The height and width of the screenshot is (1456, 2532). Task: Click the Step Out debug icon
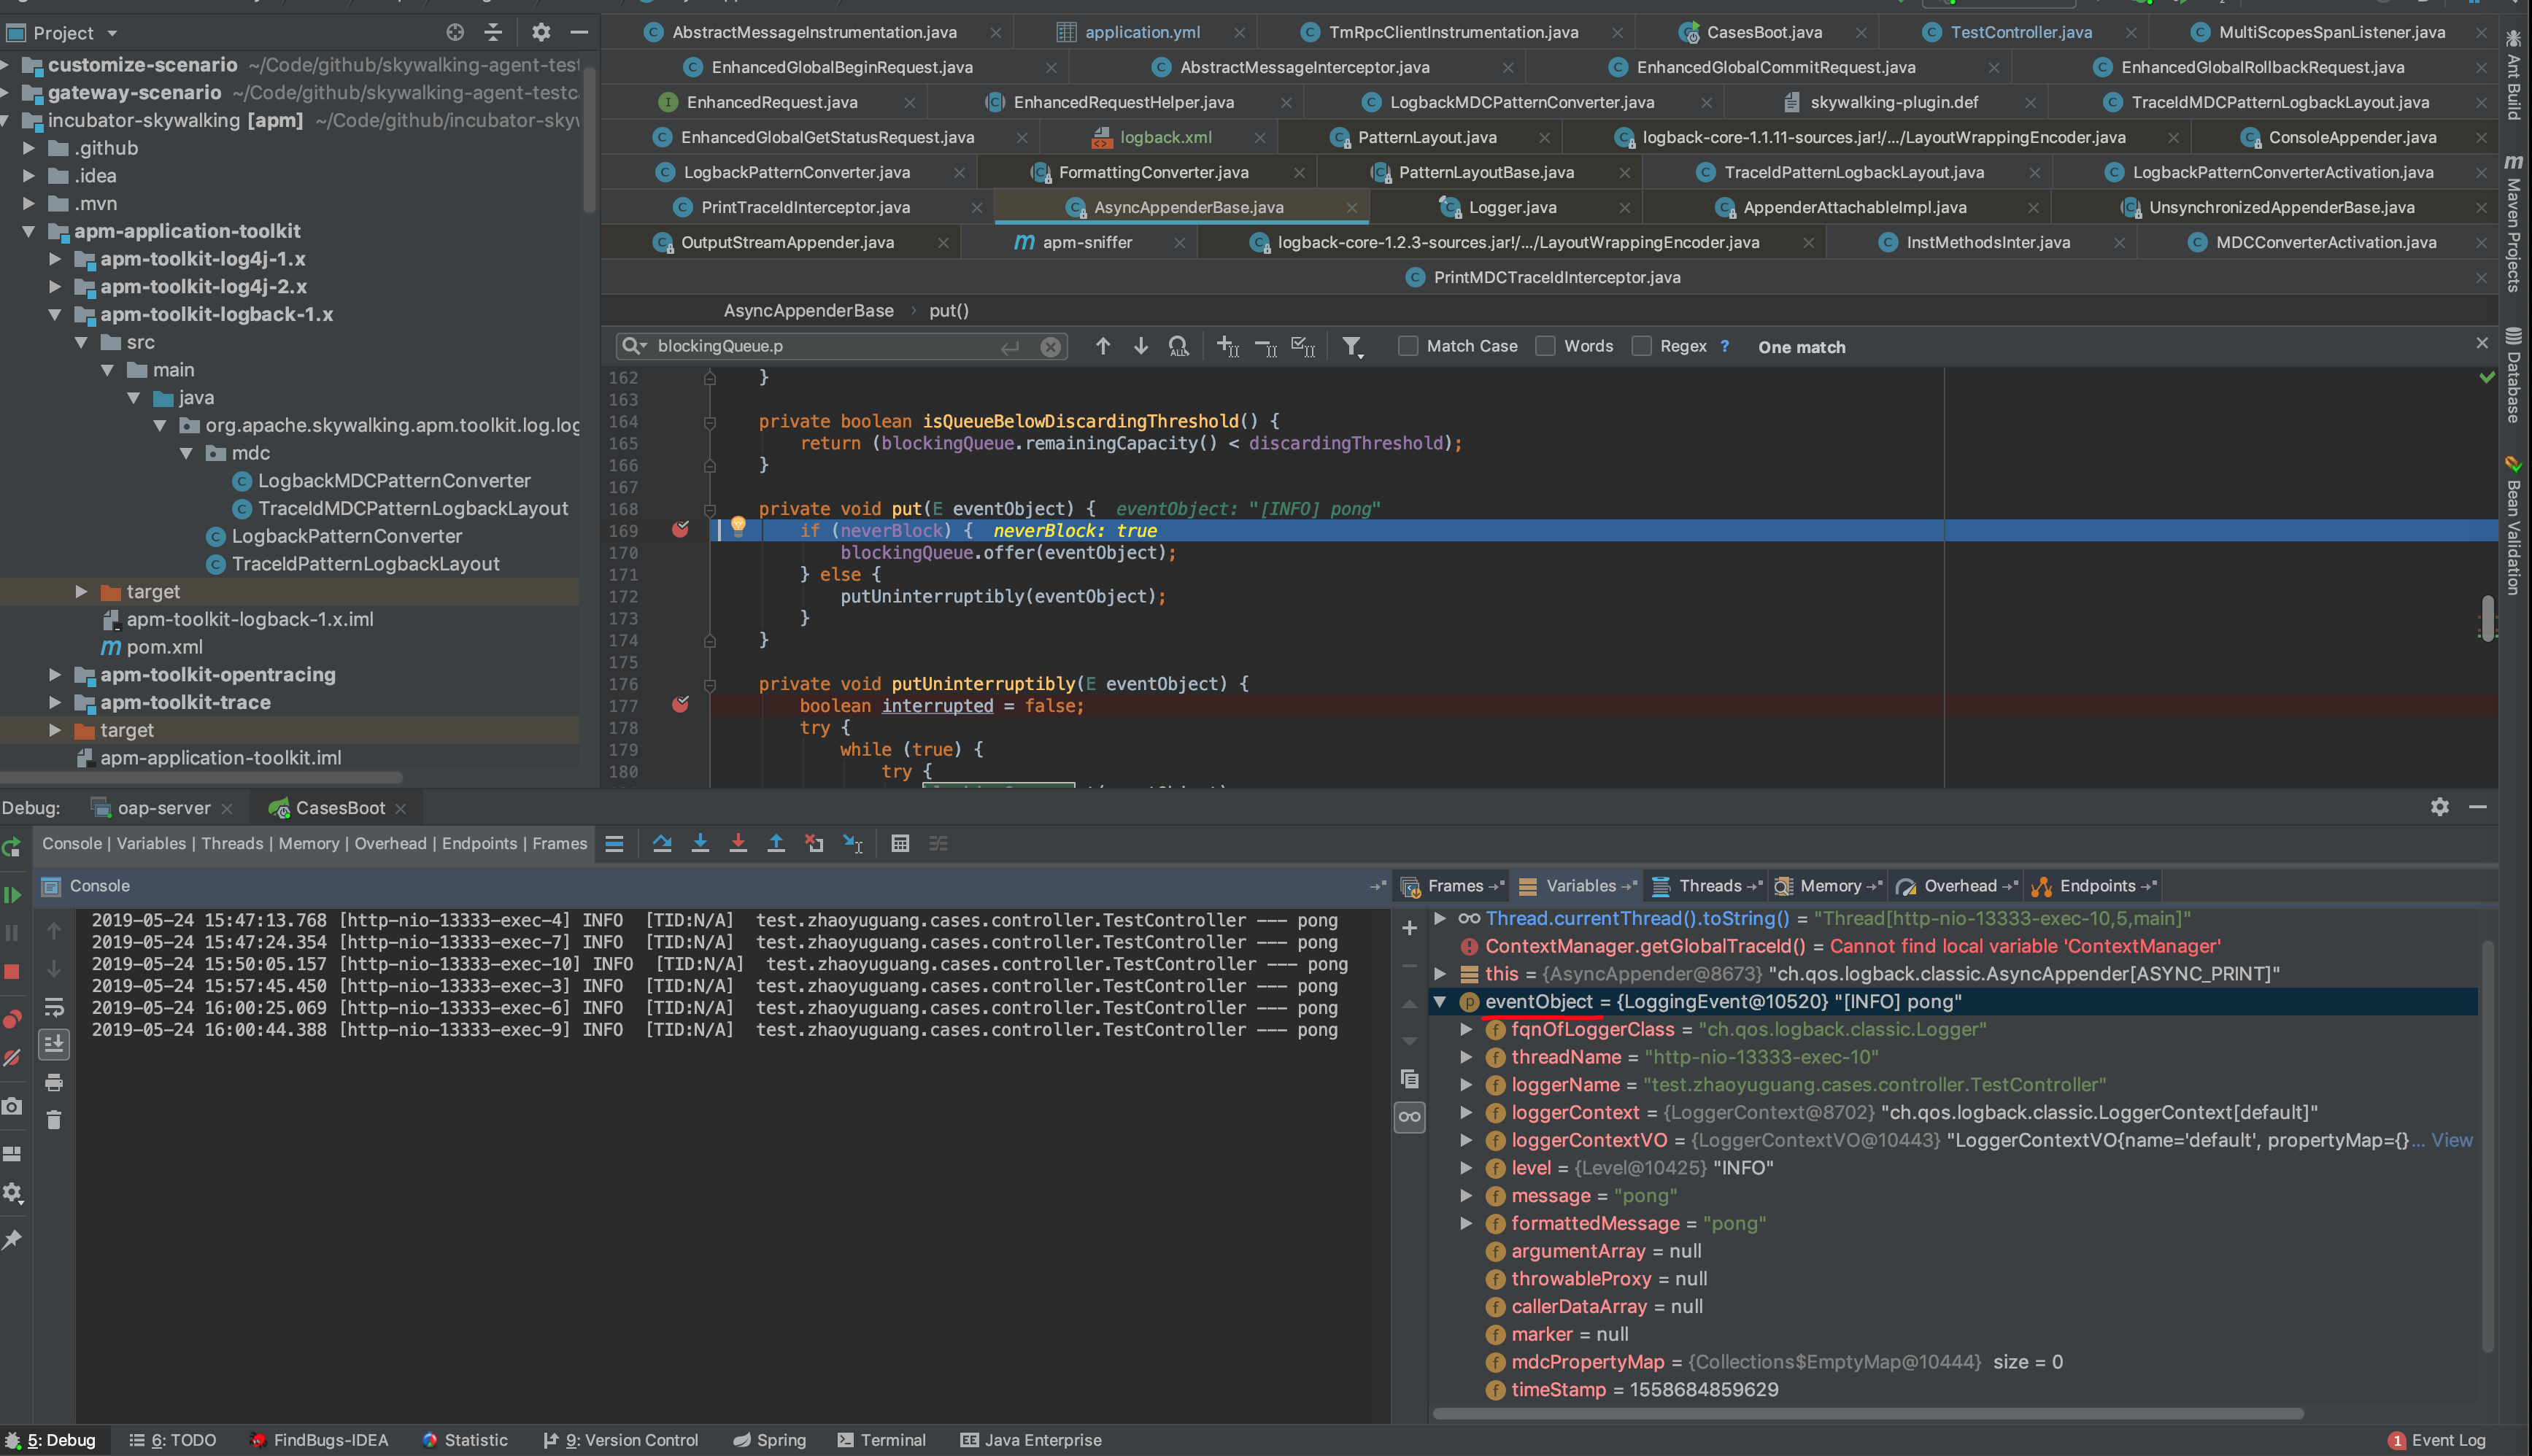pyautogui.click(x=776, y=843)
